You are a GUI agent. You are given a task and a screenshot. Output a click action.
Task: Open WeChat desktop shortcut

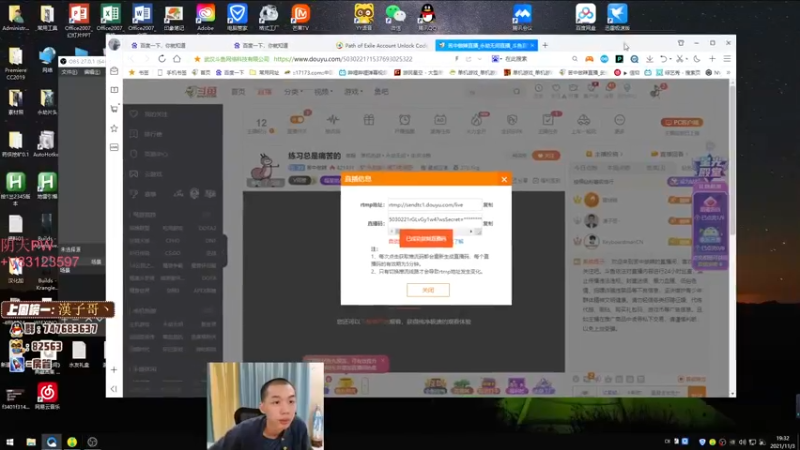(x=395, y=17)
